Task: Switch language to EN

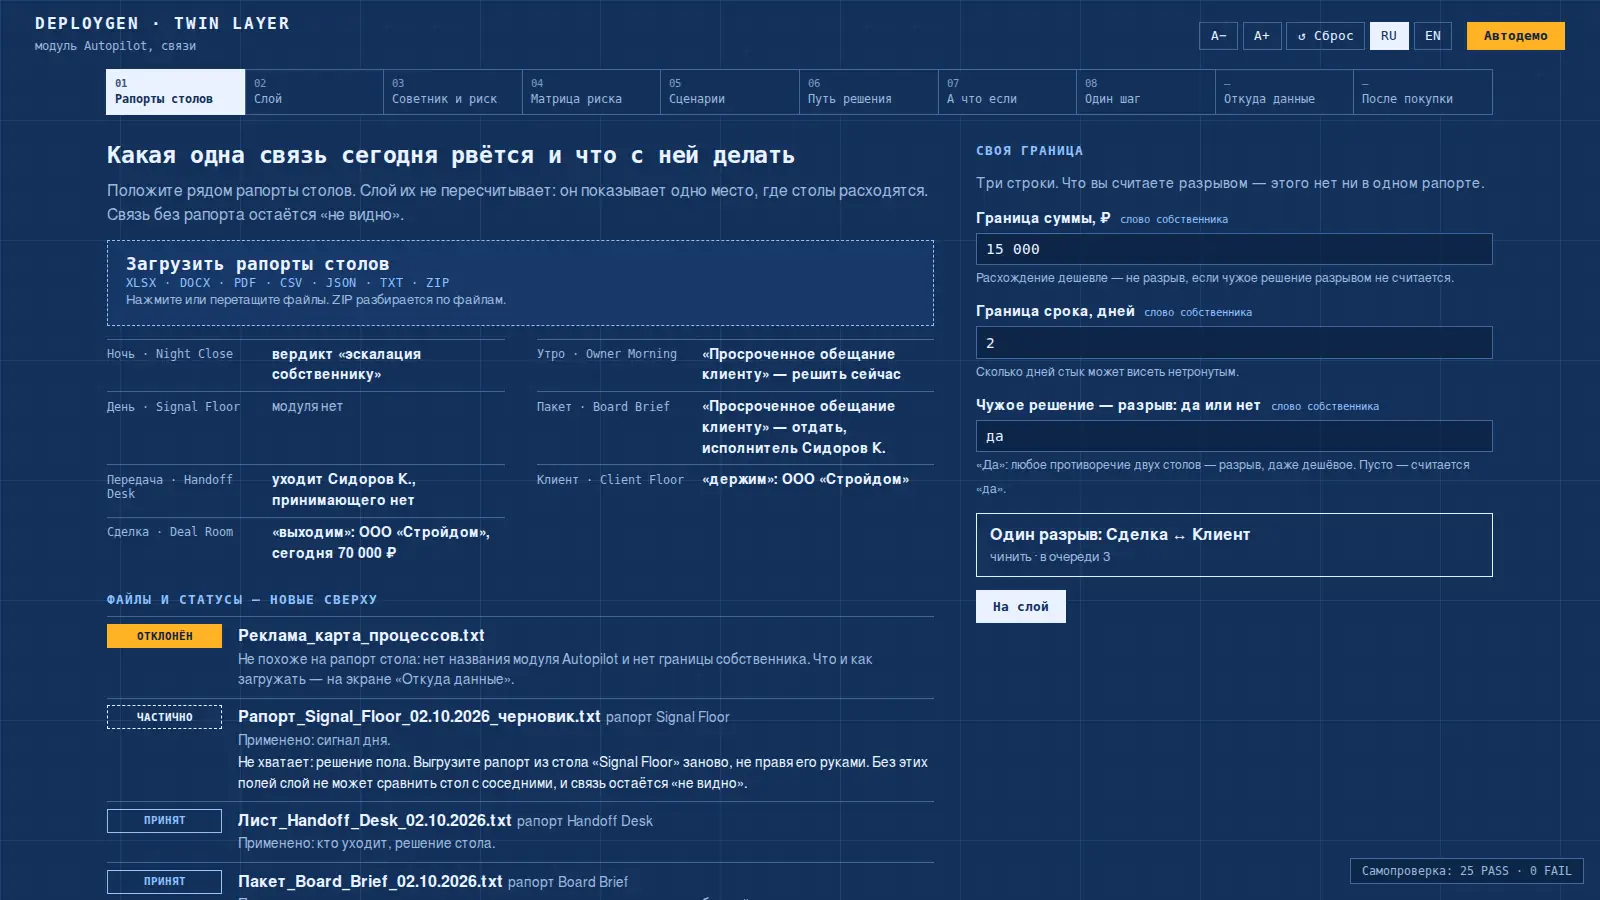Action: (1433, 36)
